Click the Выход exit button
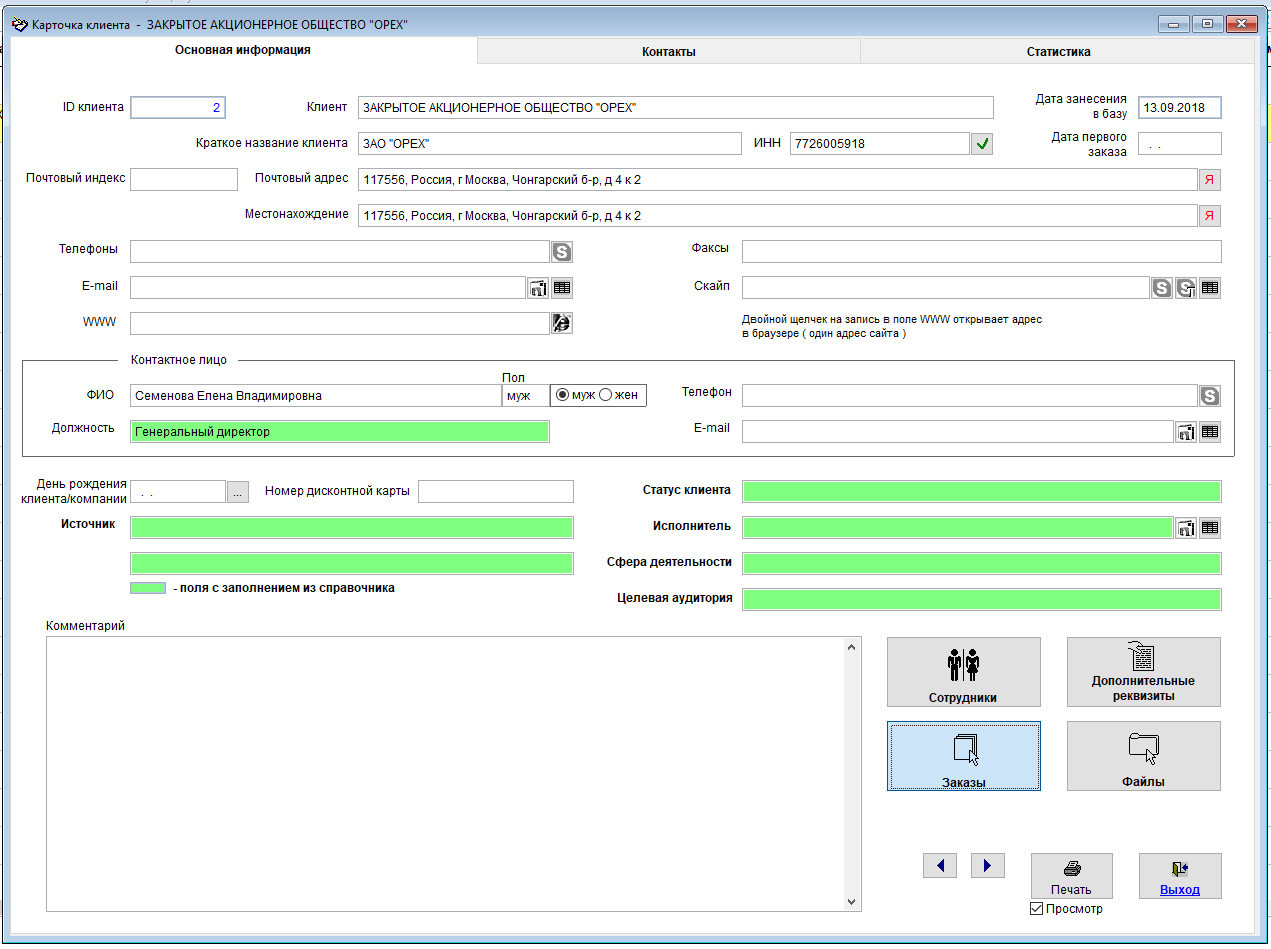The image size is (1271, 949). [x=1179, y=877]
